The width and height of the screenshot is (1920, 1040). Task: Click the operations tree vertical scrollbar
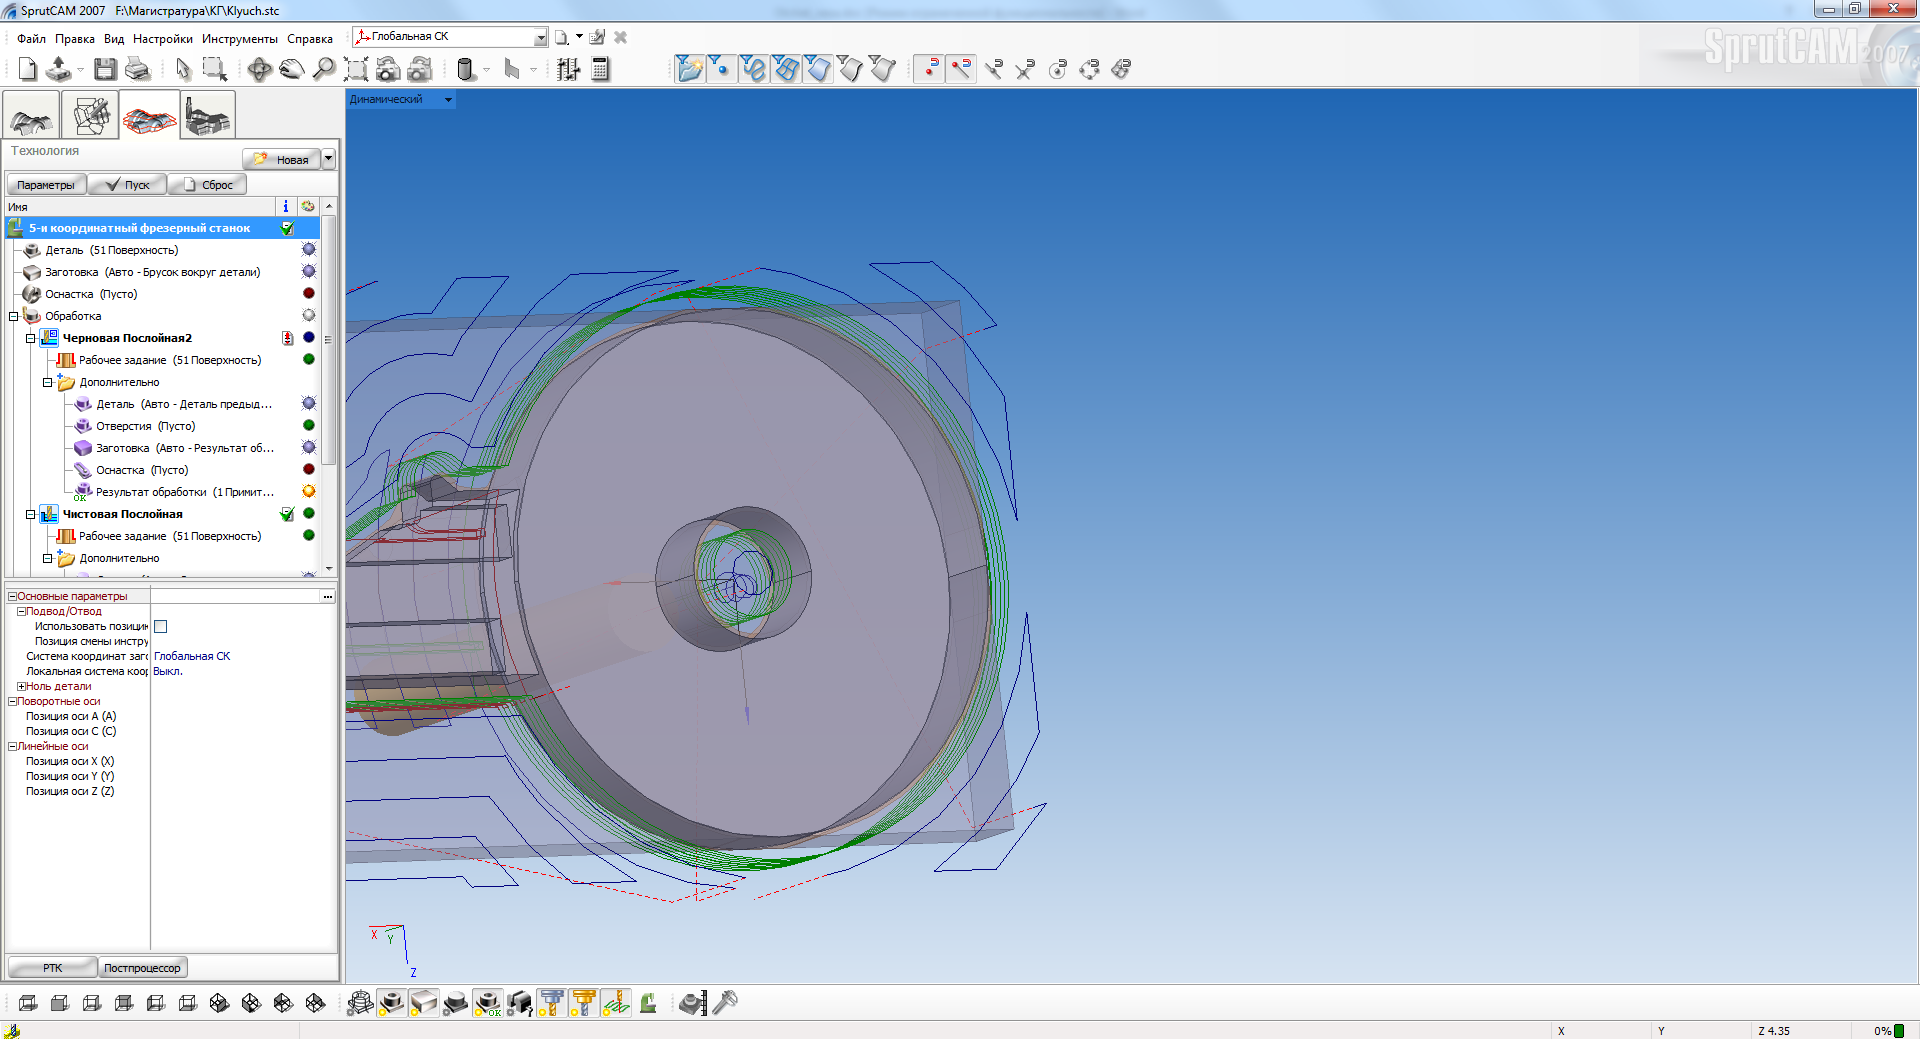[x=329, y=387]
